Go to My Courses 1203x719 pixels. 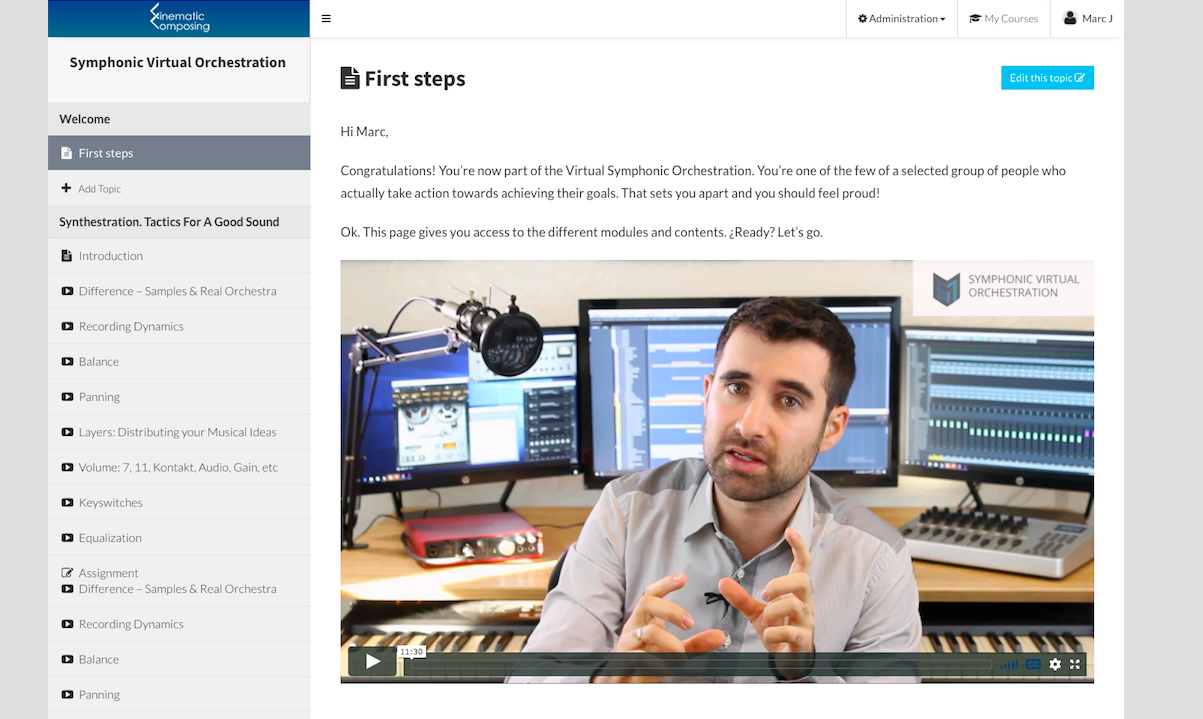point(1004,18)
